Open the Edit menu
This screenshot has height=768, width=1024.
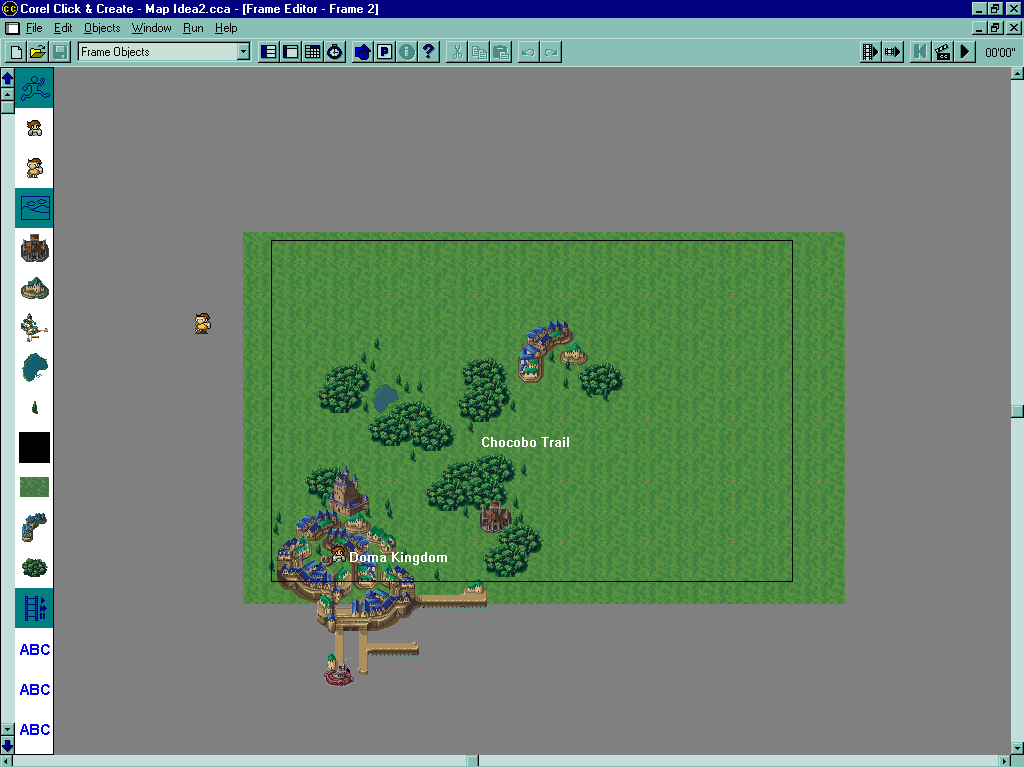coord(63,28)
